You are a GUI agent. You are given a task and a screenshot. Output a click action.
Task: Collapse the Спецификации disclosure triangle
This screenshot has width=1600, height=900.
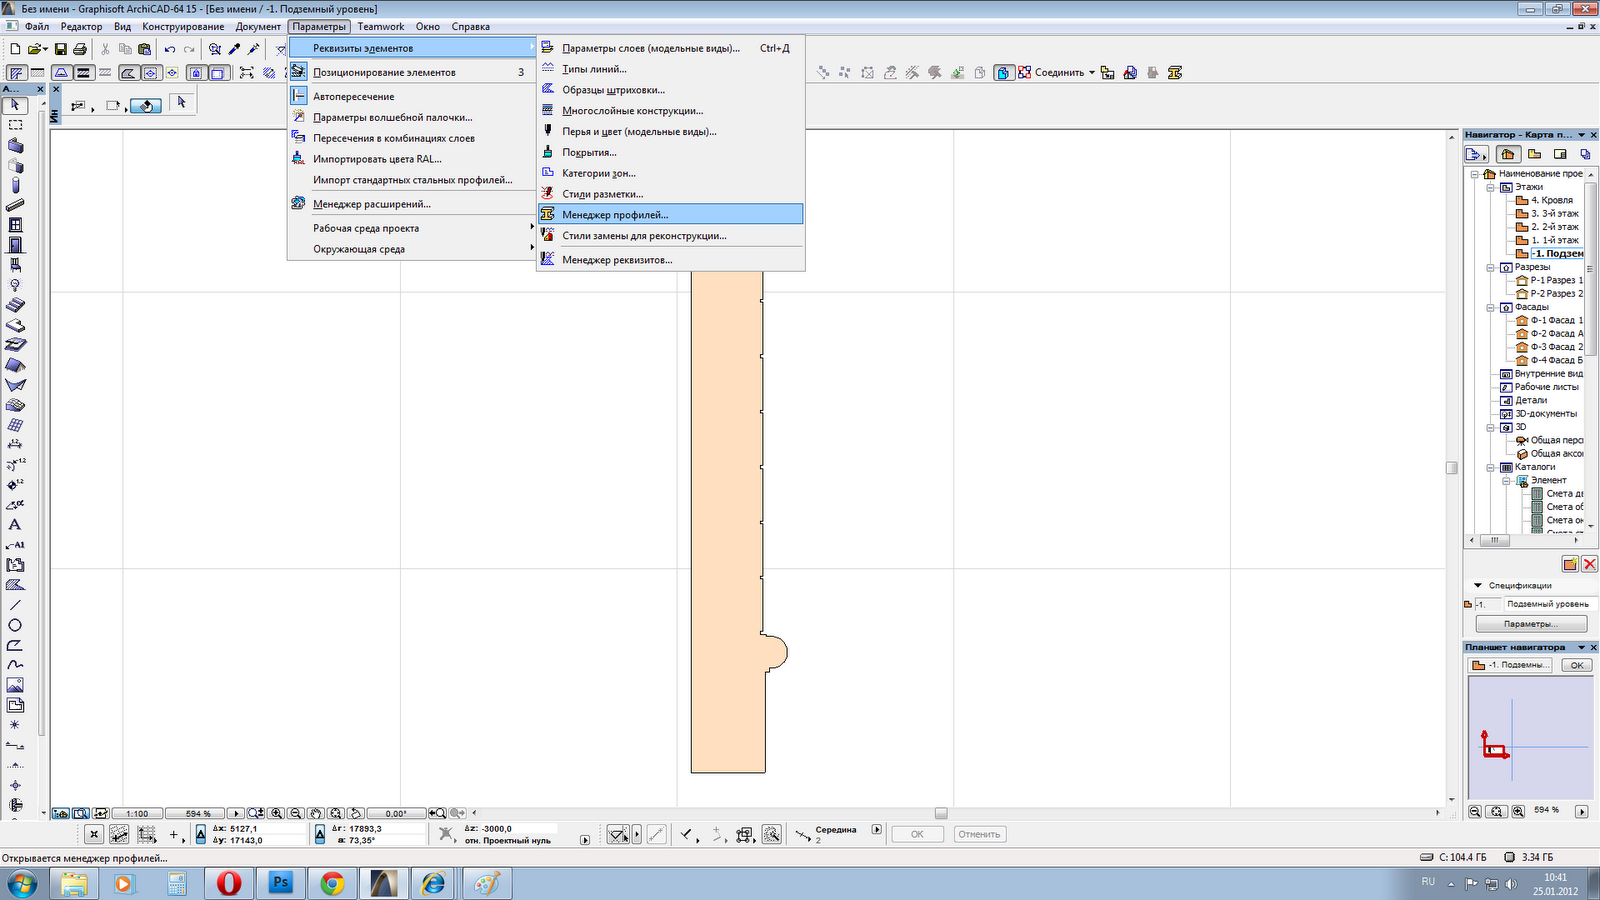pyautogui.click(x=1478, y=586)
